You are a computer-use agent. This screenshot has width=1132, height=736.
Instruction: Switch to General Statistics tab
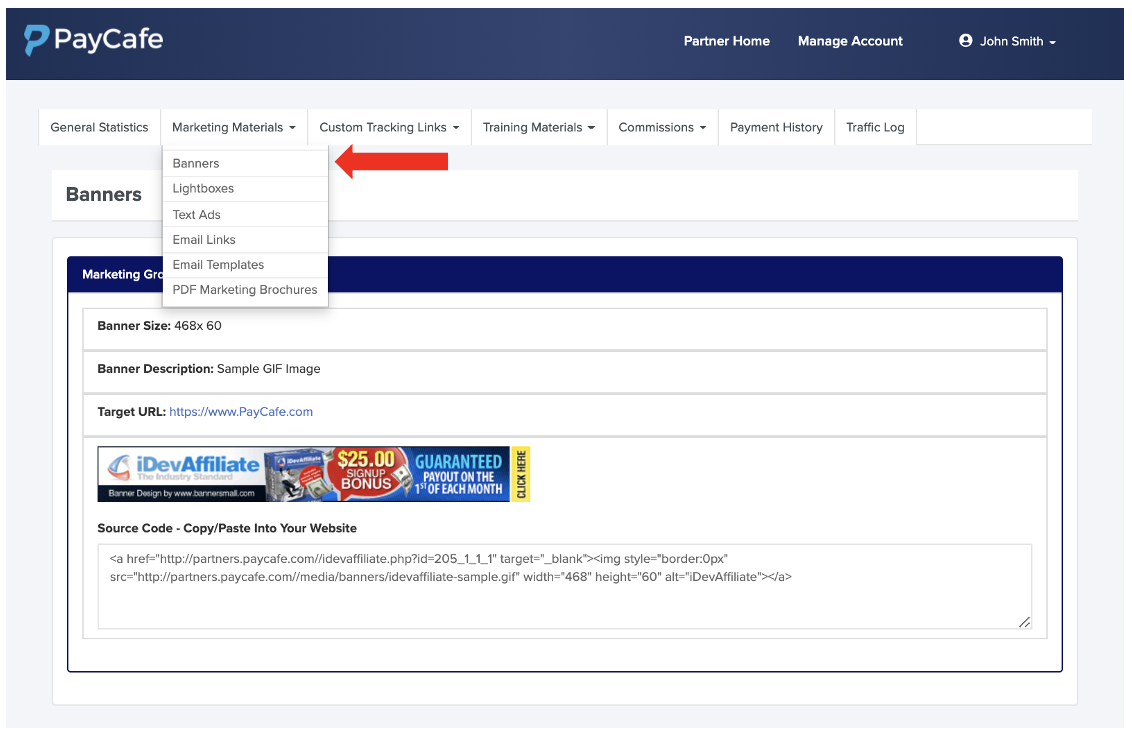click(100, 127)
